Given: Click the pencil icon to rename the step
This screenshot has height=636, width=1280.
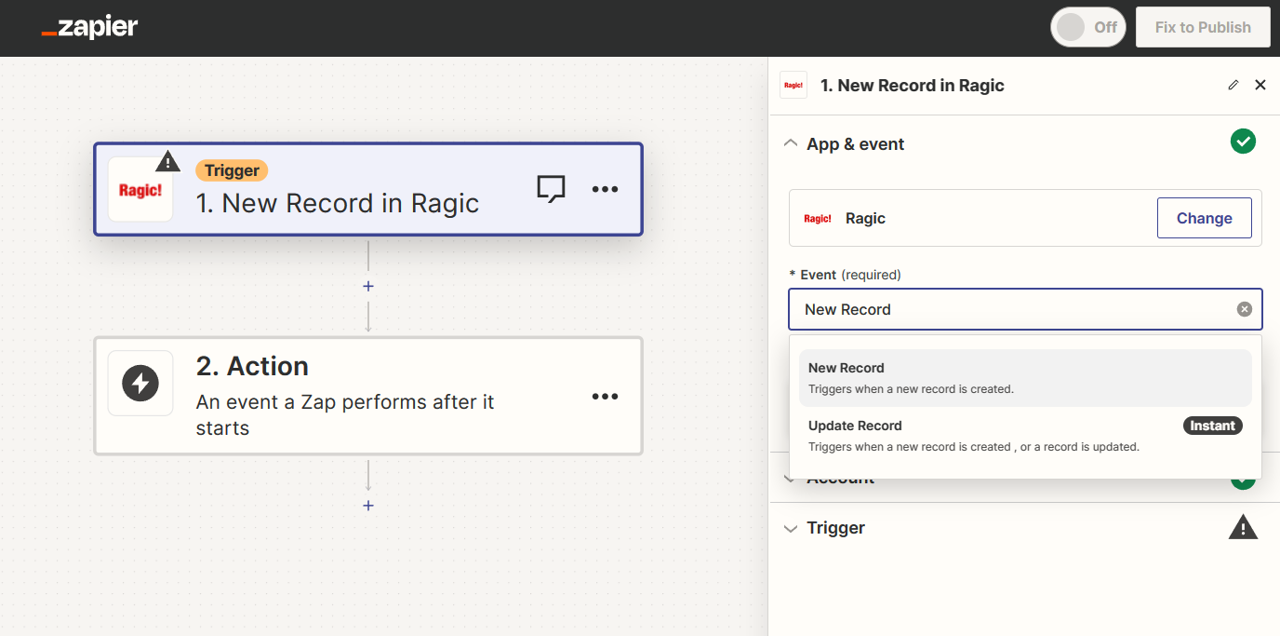Looking at the screenshot, I should [1233, 86].
